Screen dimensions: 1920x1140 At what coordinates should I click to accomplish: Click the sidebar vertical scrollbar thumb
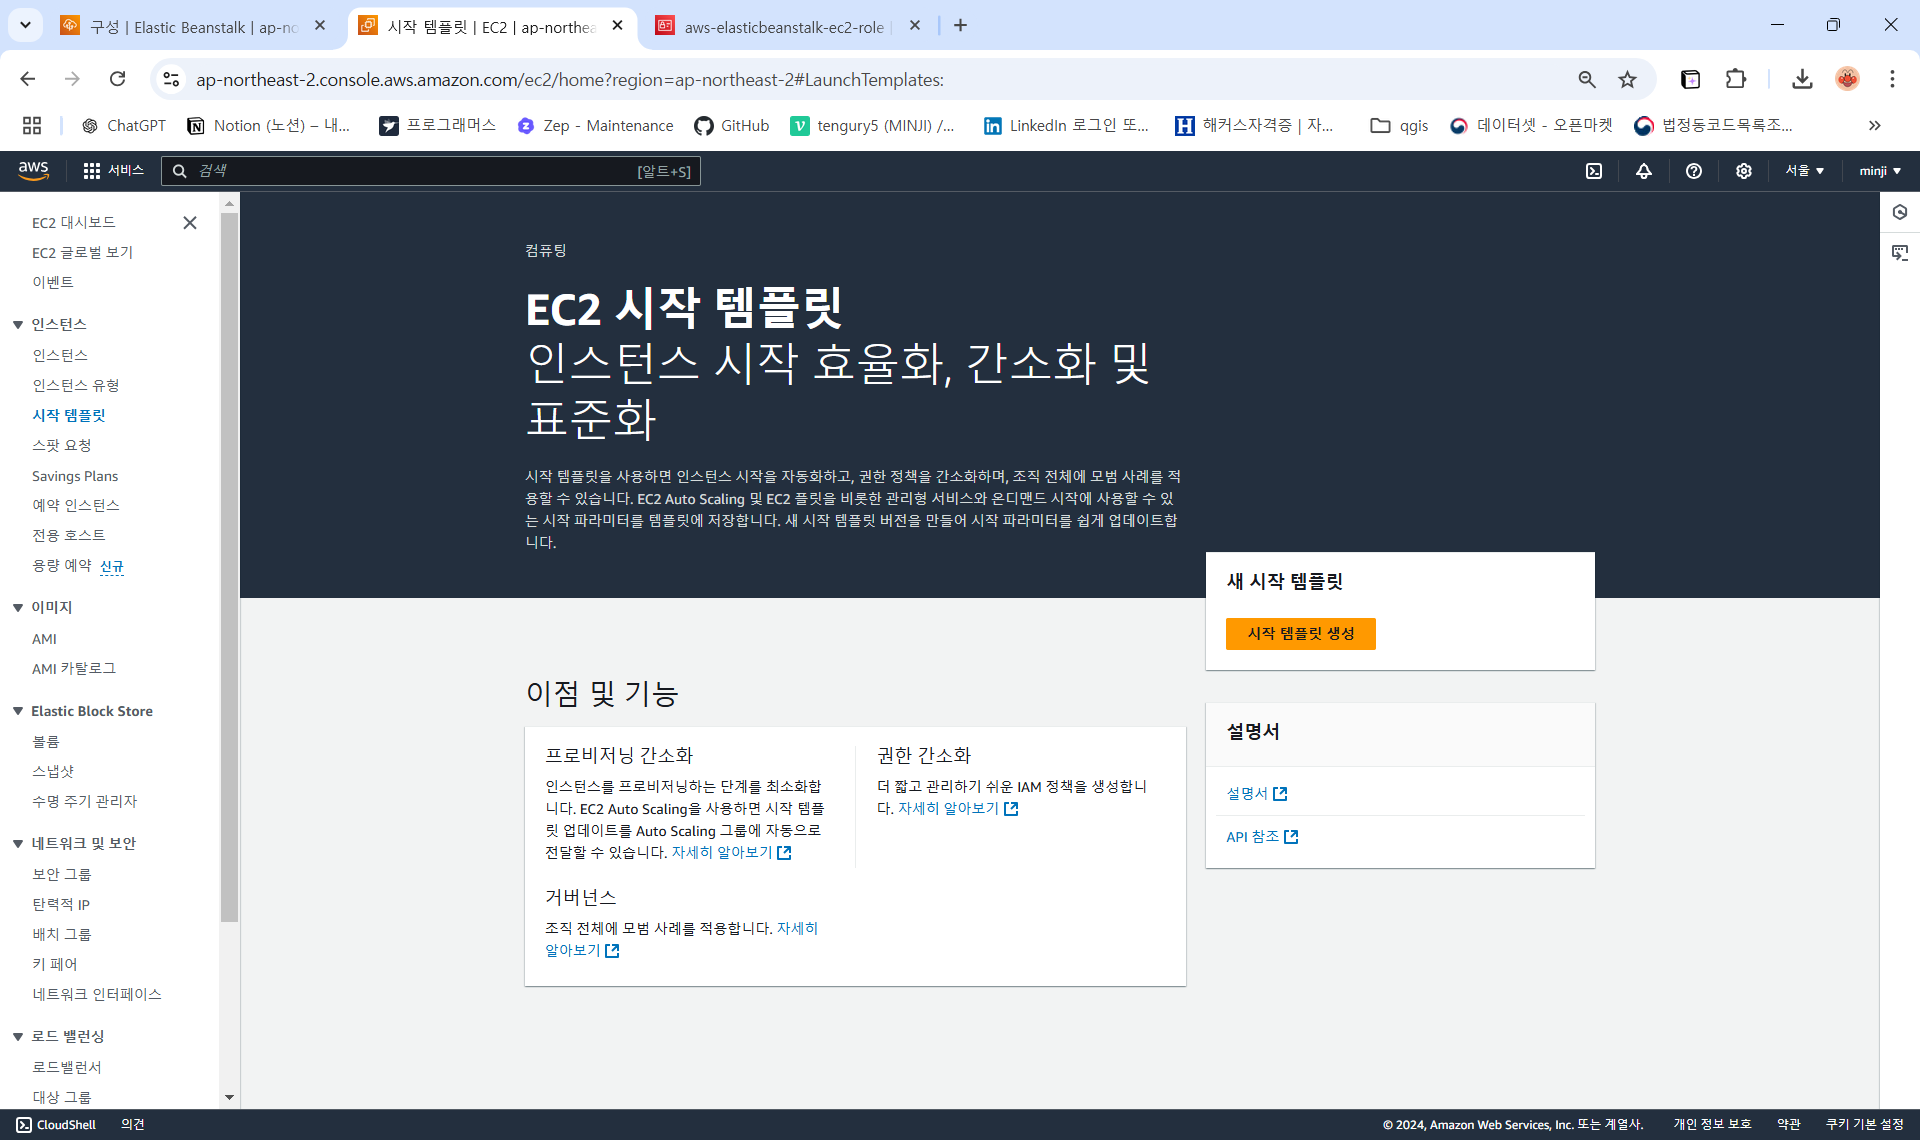(x=229, y=565)
